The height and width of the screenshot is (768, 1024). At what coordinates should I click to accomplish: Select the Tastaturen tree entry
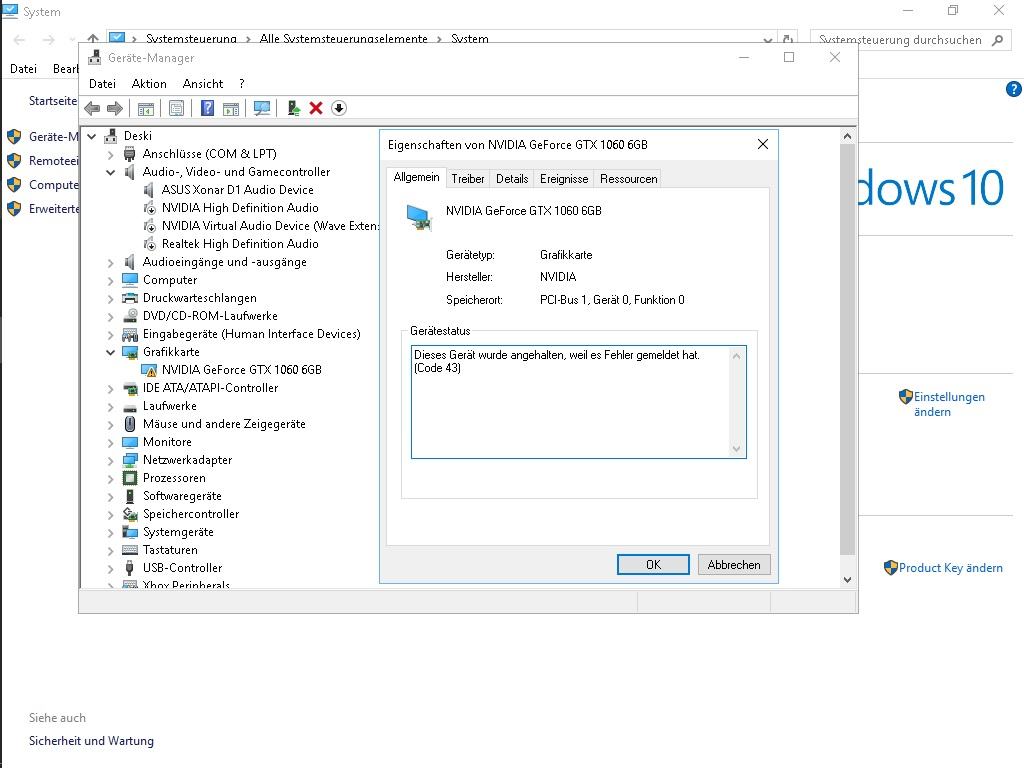(x=170, y=550)
